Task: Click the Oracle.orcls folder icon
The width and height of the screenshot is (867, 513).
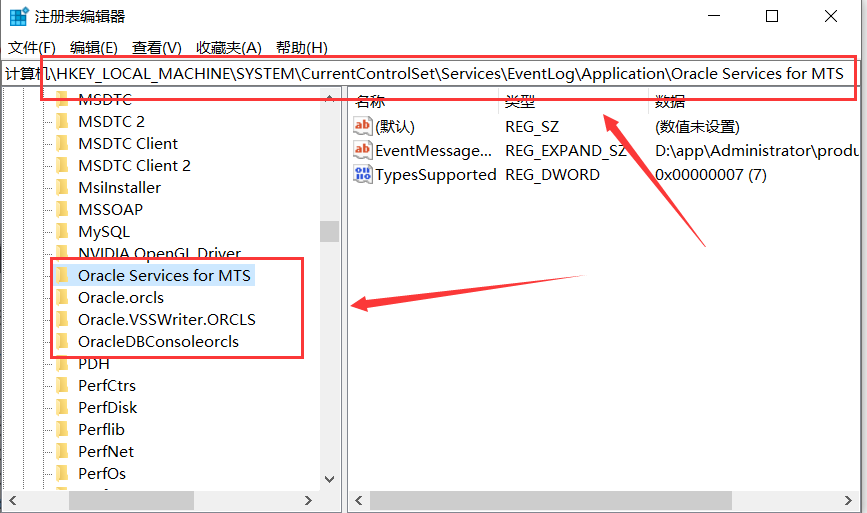Action: pos(62,297)
